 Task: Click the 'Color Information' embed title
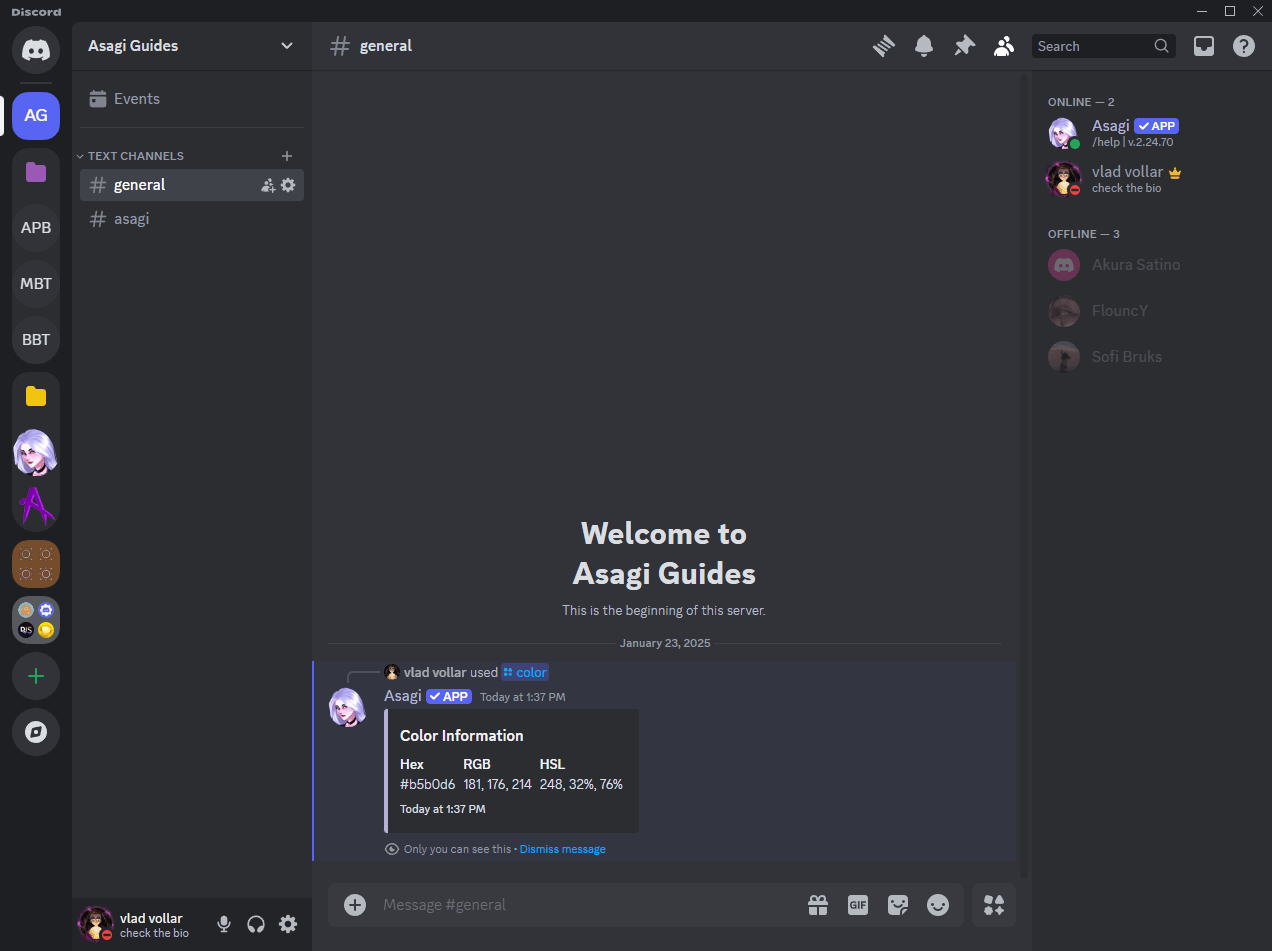pyautogui.click(x=462, y=736)
